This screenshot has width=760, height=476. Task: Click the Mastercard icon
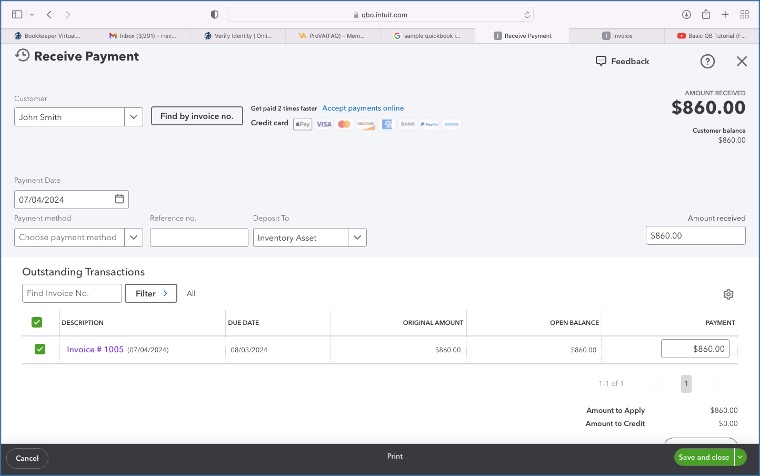344,125
